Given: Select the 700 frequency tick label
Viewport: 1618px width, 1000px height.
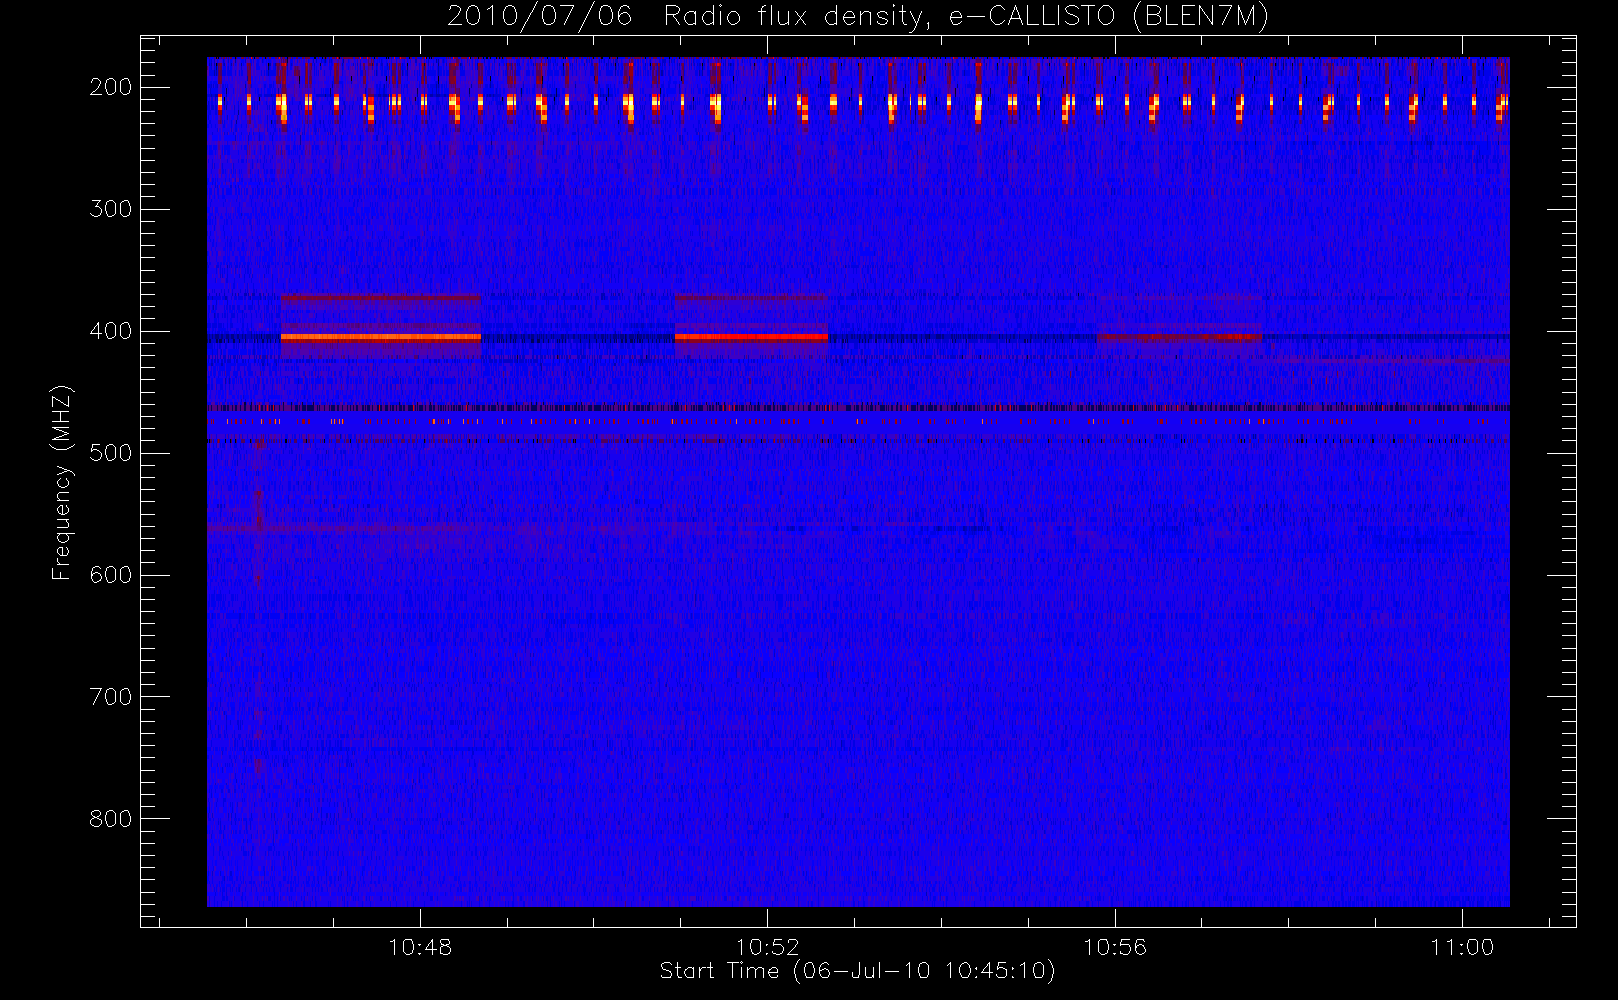Looking at the screenshot, I should click(x=111, y=697).
